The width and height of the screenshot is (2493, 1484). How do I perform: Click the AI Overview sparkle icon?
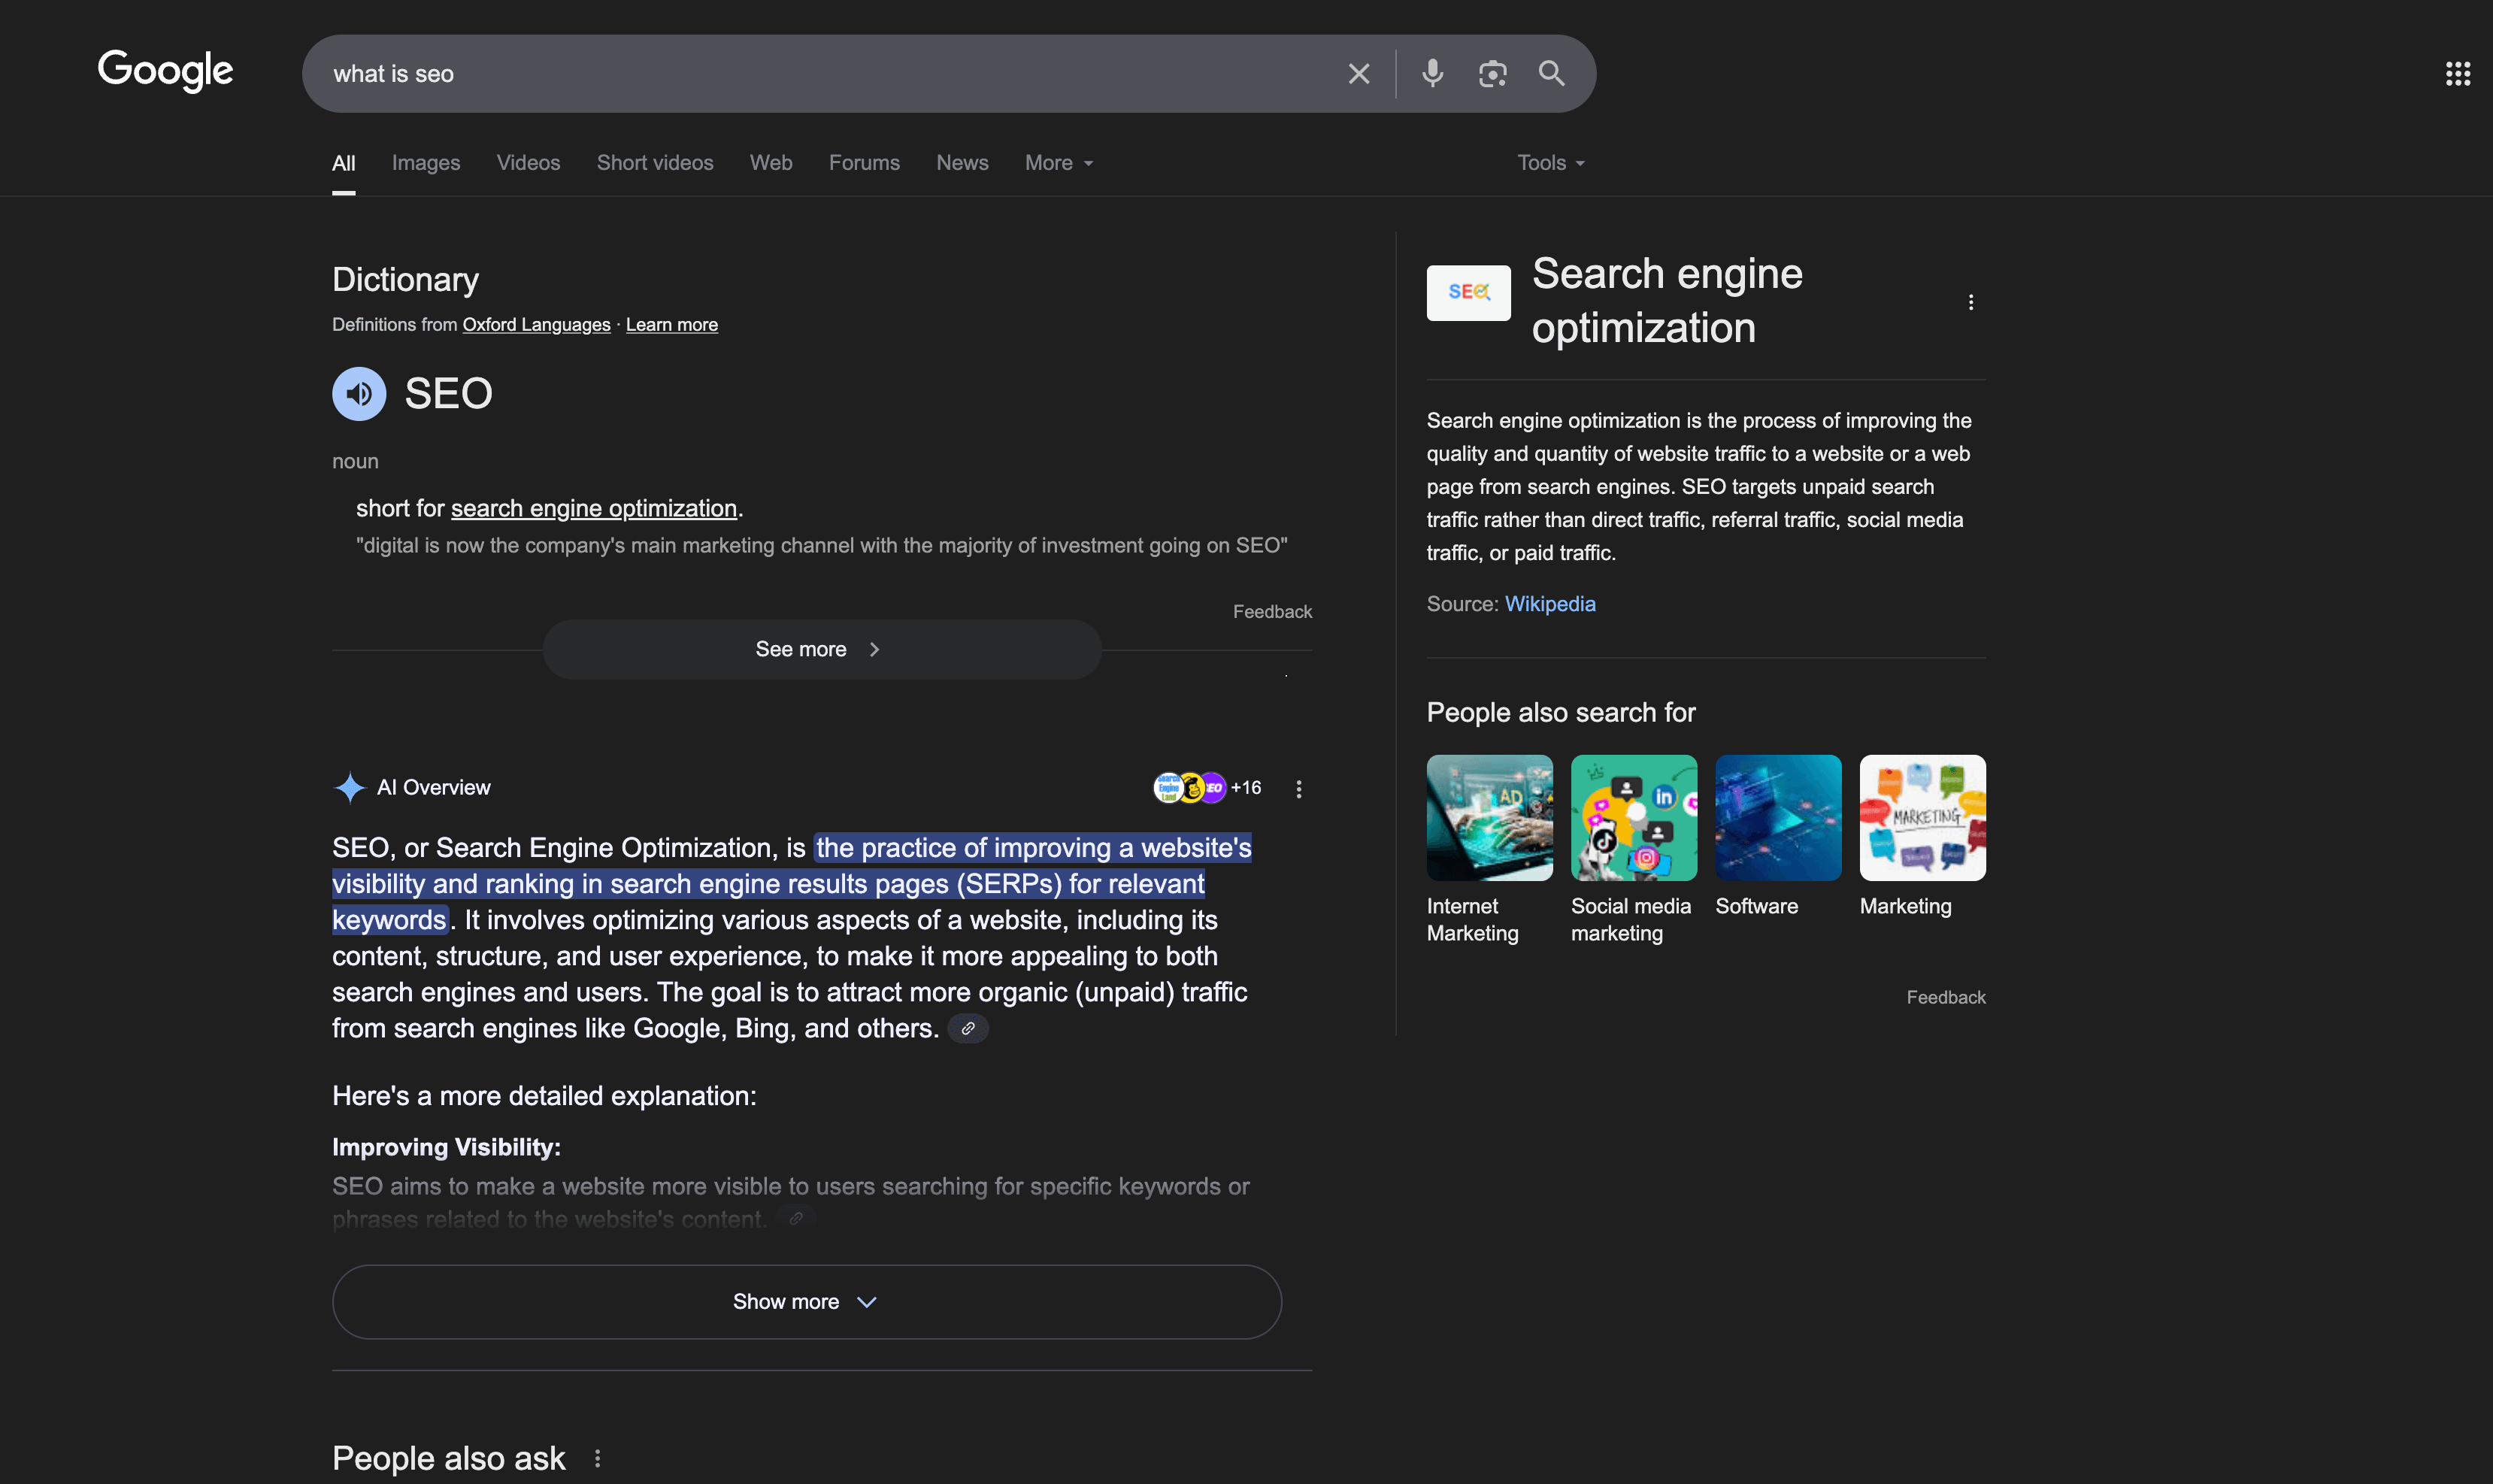349,788
